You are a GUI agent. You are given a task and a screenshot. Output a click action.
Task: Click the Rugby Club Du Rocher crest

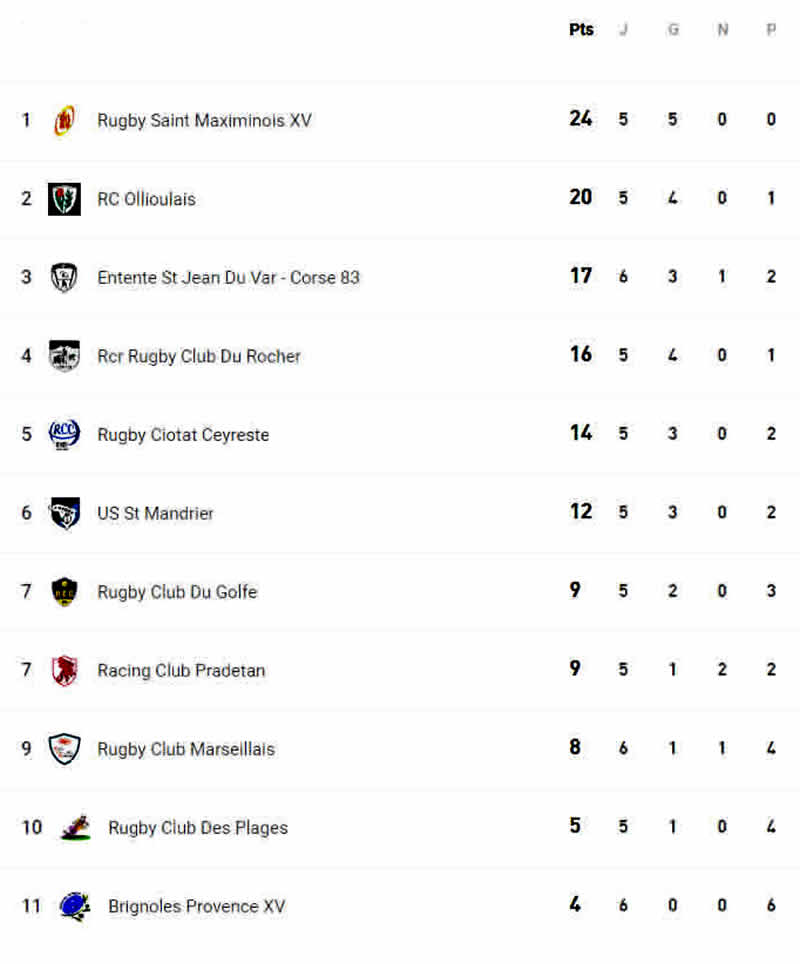65,356
